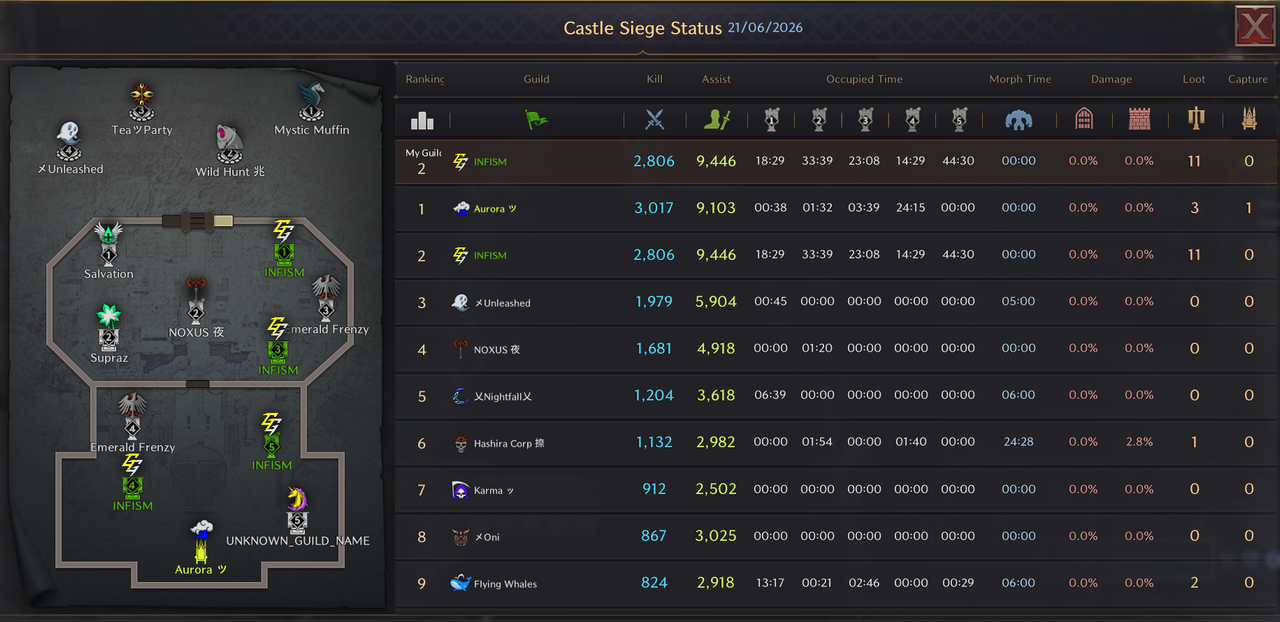The width and height of the screenshot is (1280, 622).
Task: Select the Aurora guild row ranked first
Action: coord(836,208)
